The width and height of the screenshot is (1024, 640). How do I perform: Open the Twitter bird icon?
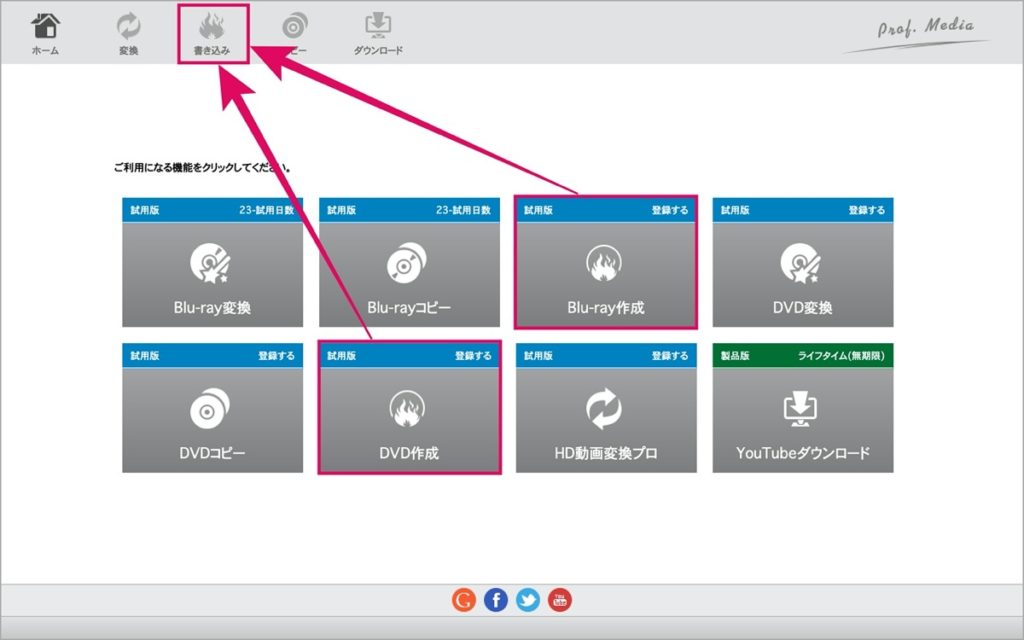pos(528,600)
